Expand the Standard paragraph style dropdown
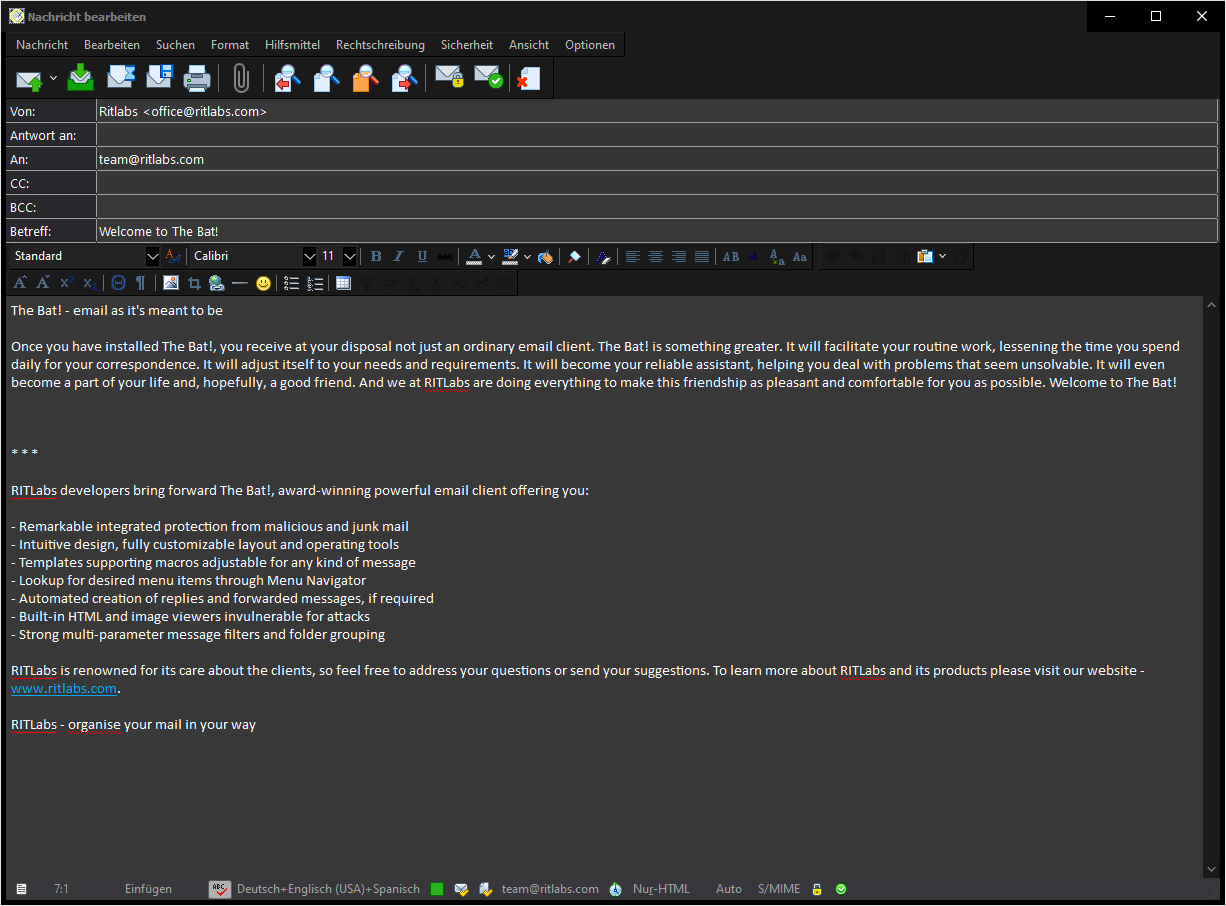The width and height of the screenshot is (1226, 906). [x=152, y=256]
